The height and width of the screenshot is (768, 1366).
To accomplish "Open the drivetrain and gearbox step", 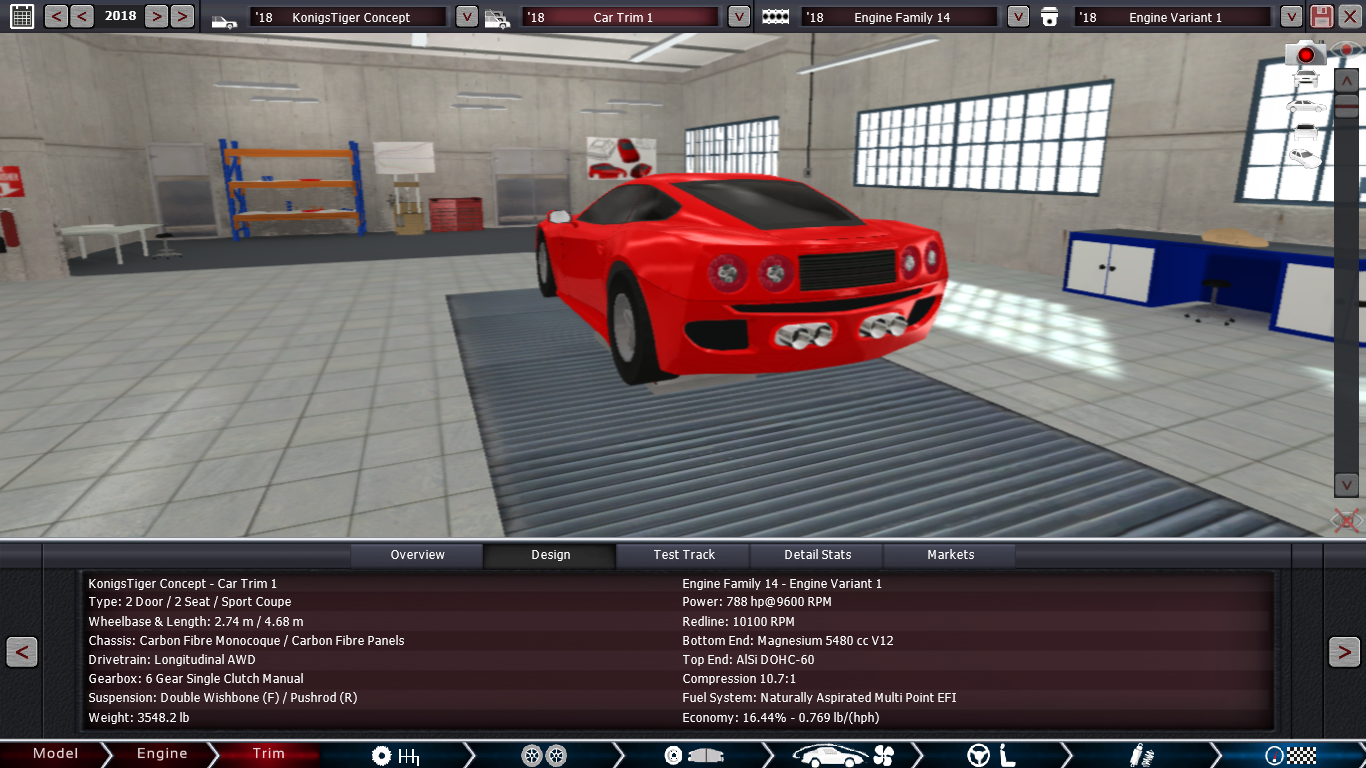I will point(395,755).
